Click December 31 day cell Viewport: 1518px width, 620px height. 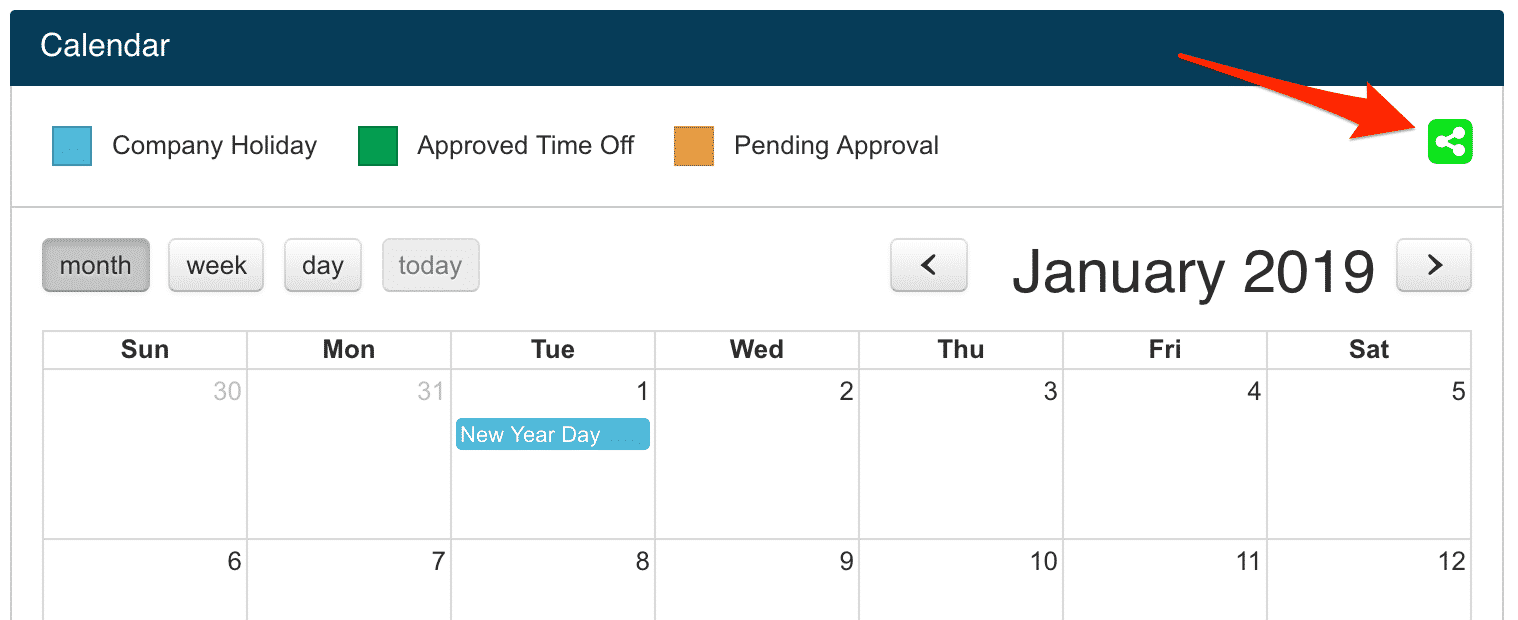click(x=349, y=470)
